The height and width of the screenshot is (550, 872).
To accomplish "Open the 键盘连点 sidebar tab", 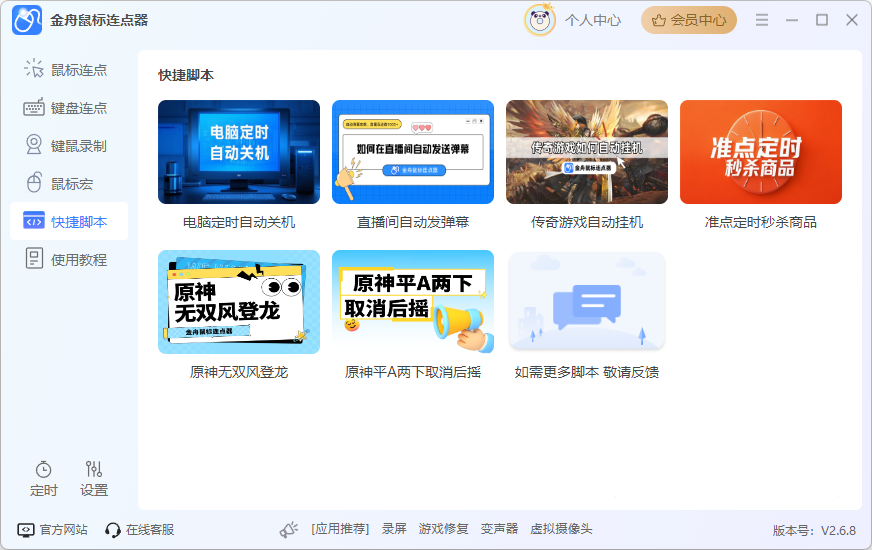I will coord(68,108).
